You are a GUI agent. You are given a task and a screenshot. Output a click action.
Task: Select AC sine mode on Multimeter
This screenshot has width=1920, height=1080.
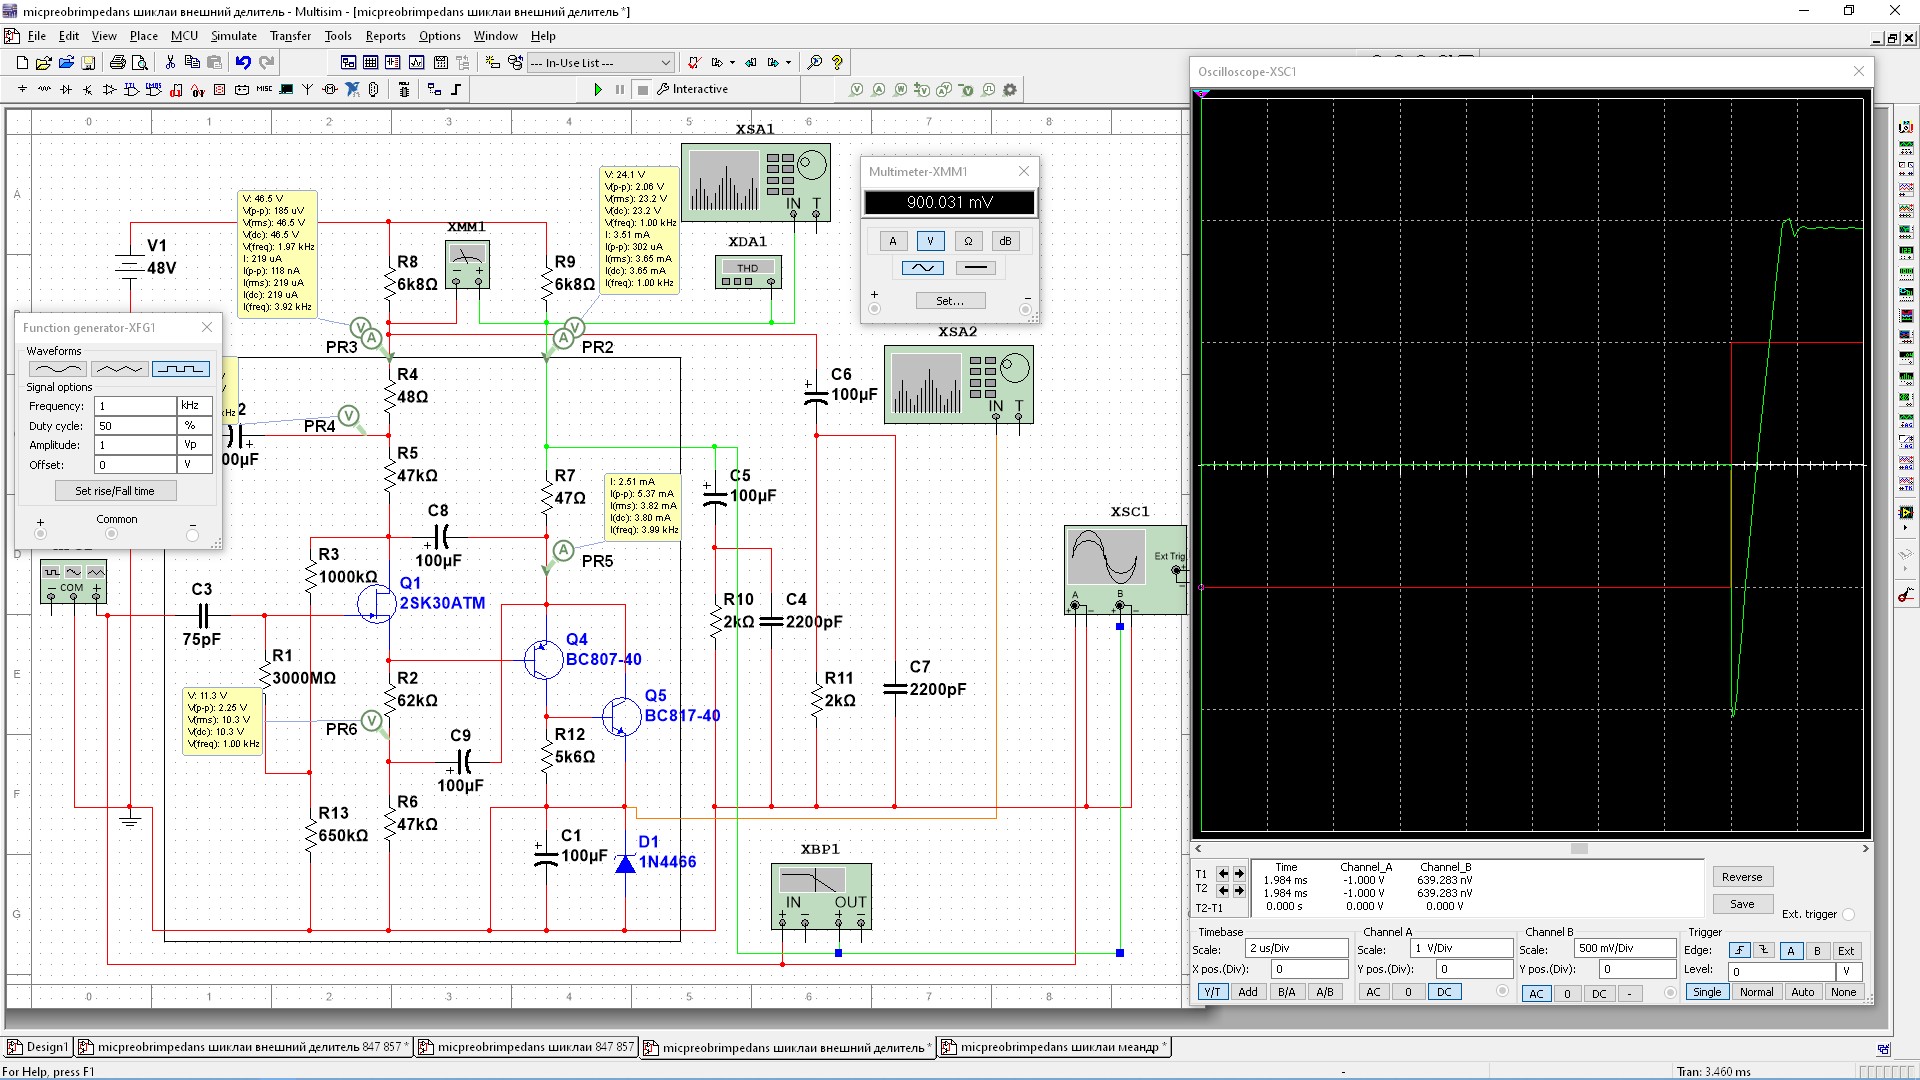pyautogui.click(x=922, y=268)
